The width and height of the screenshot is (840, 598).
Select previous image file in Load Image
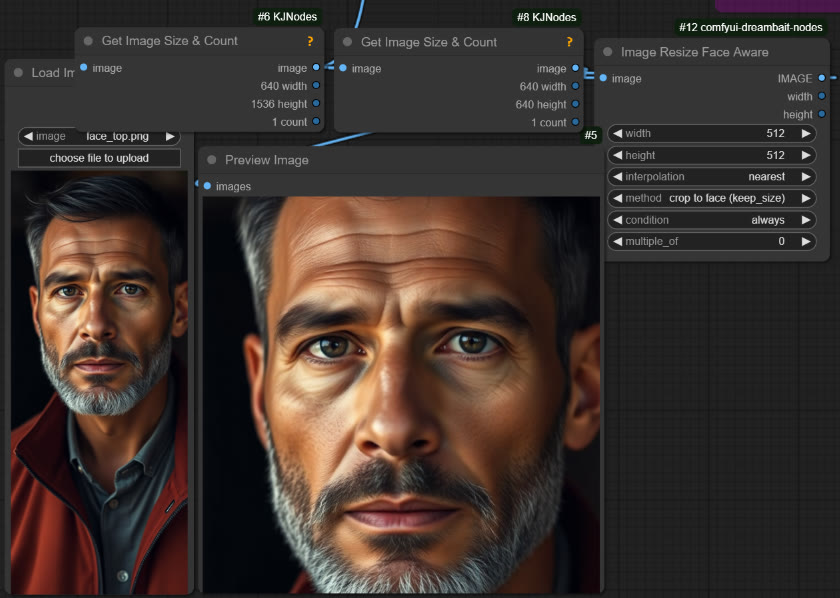(28, 136)
